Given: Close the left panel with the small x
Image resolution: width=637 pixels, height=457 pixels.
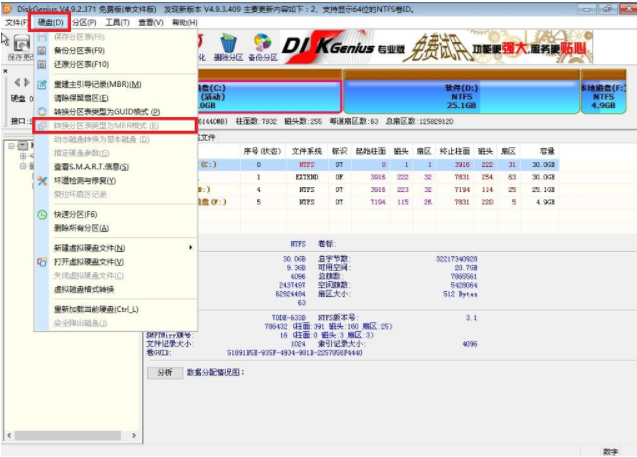Looking at the screenshot, I should [5, 71].
